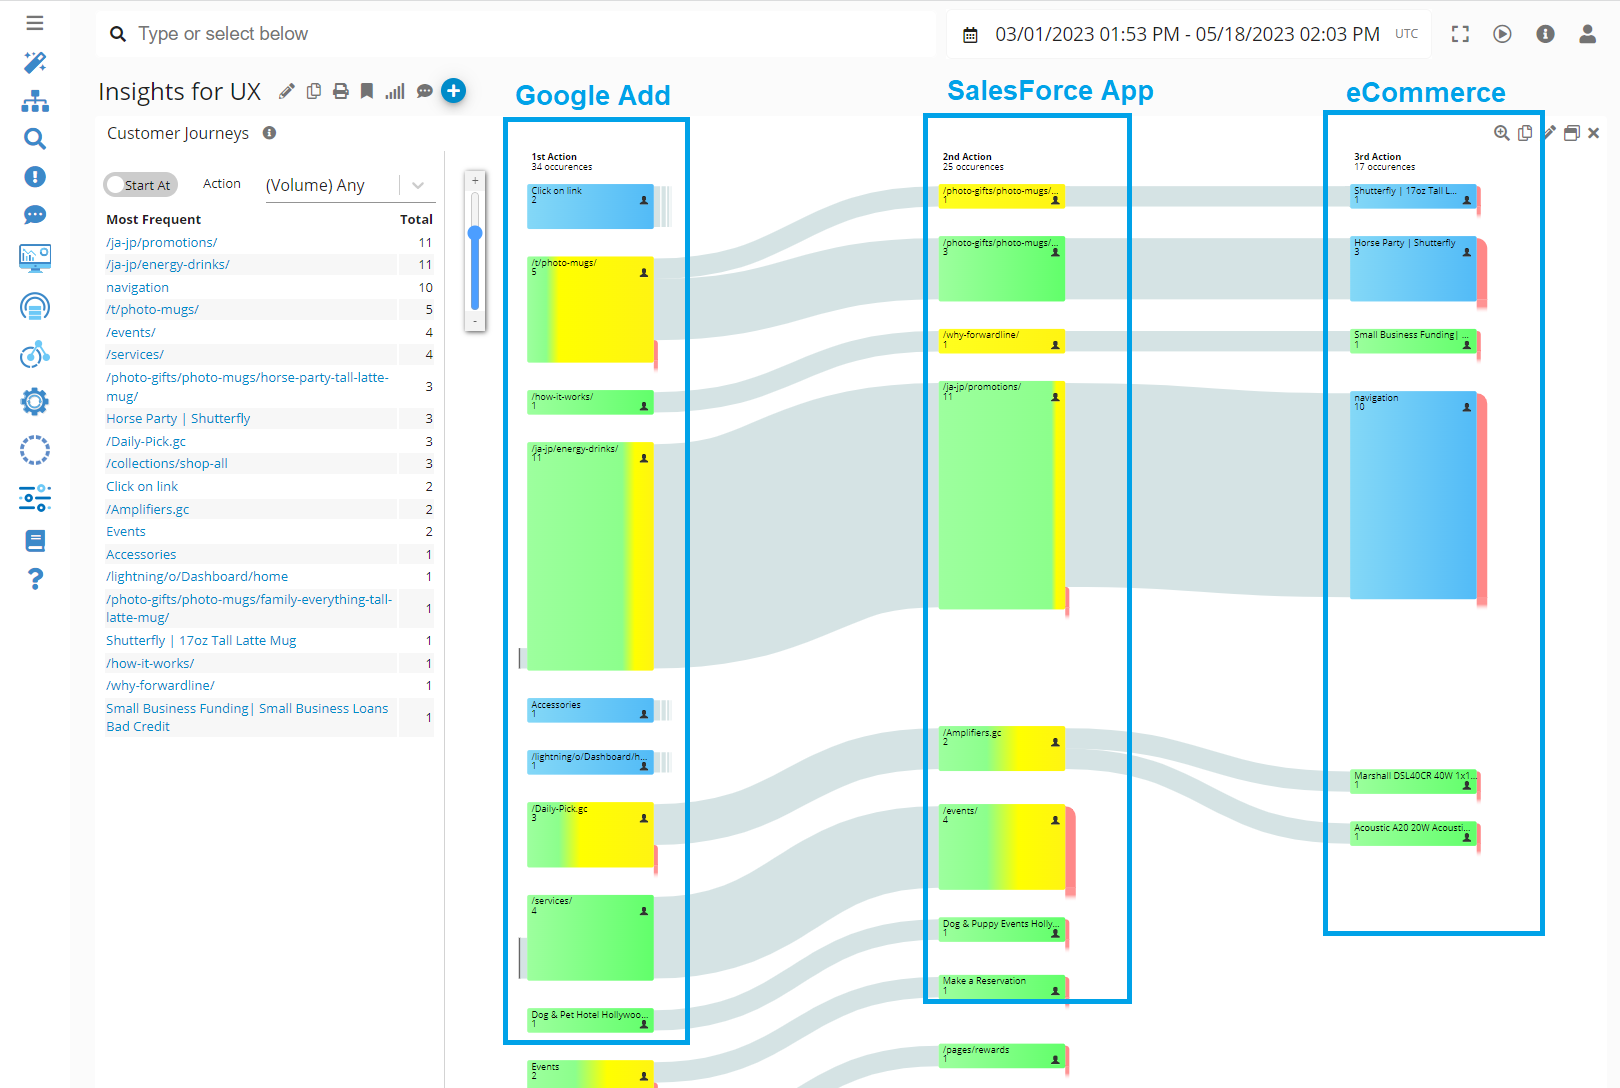
Task: Expand the (Volume) Any dropdown
Action: 417,185
